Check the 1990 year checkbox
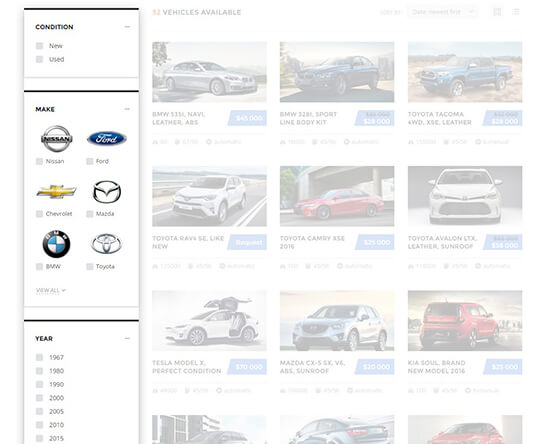This screenshot has width=545, height=444. click(x=39, y=385)
